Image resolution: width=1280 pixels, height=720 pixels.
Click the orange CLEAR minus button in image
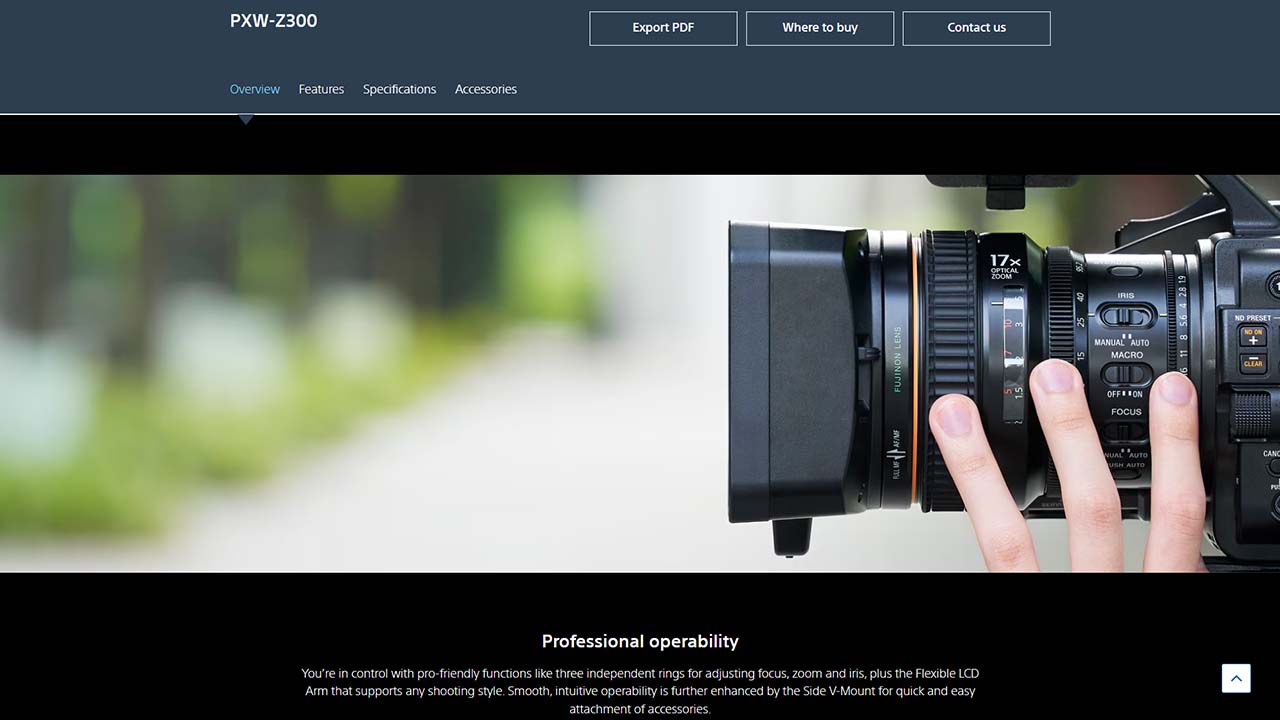point(1253,361)
